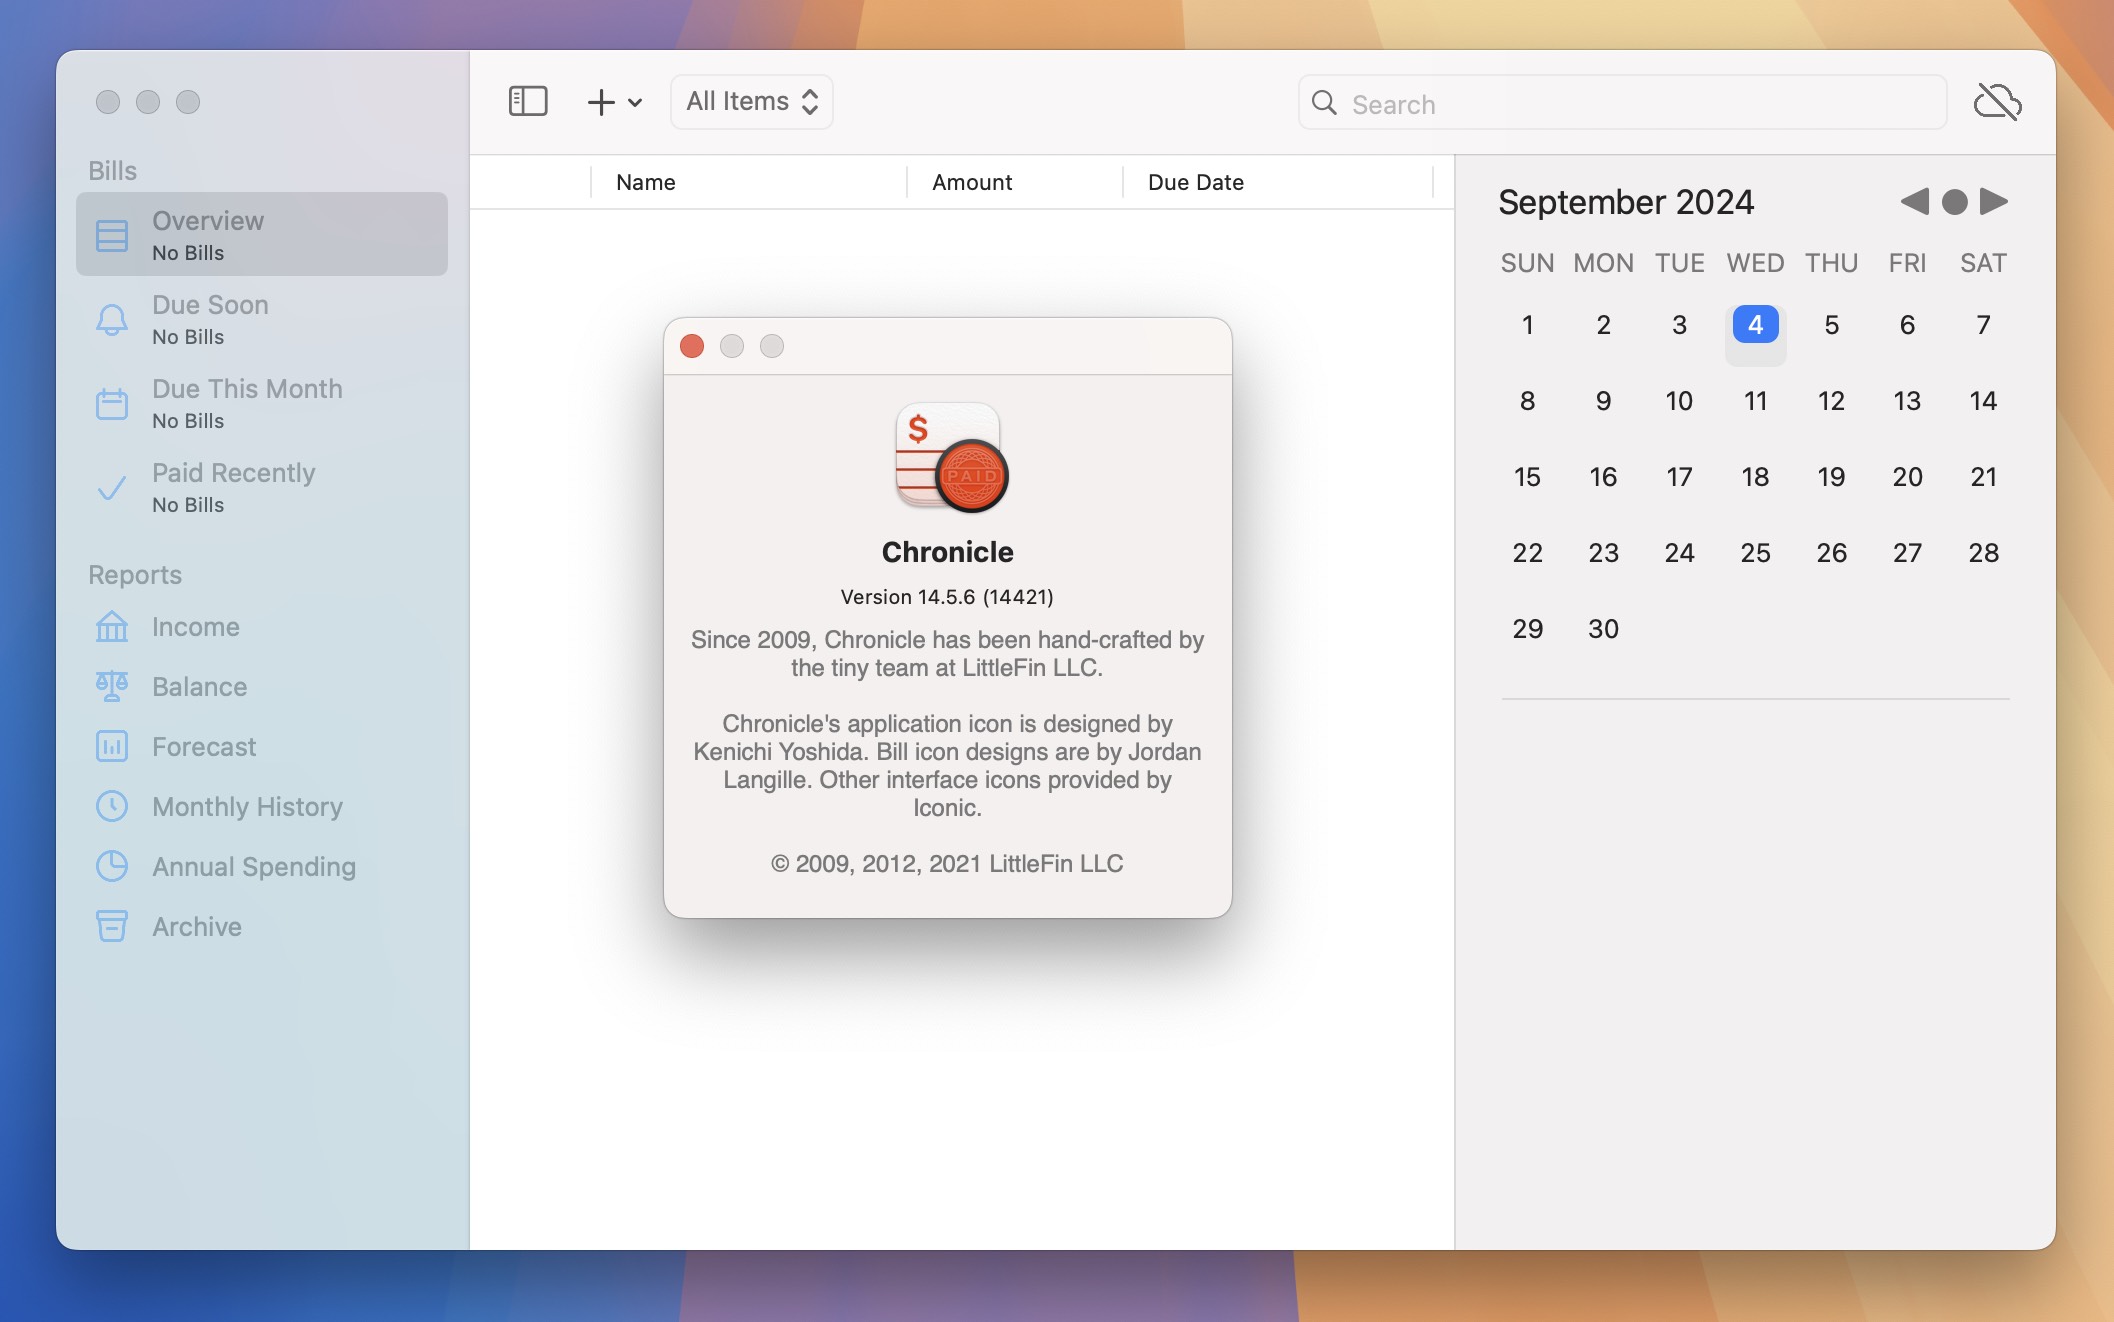Select the Due Soon icon
Image resolution: width=2114 pixels, height=1322 pixels.
tap(111, 317)
